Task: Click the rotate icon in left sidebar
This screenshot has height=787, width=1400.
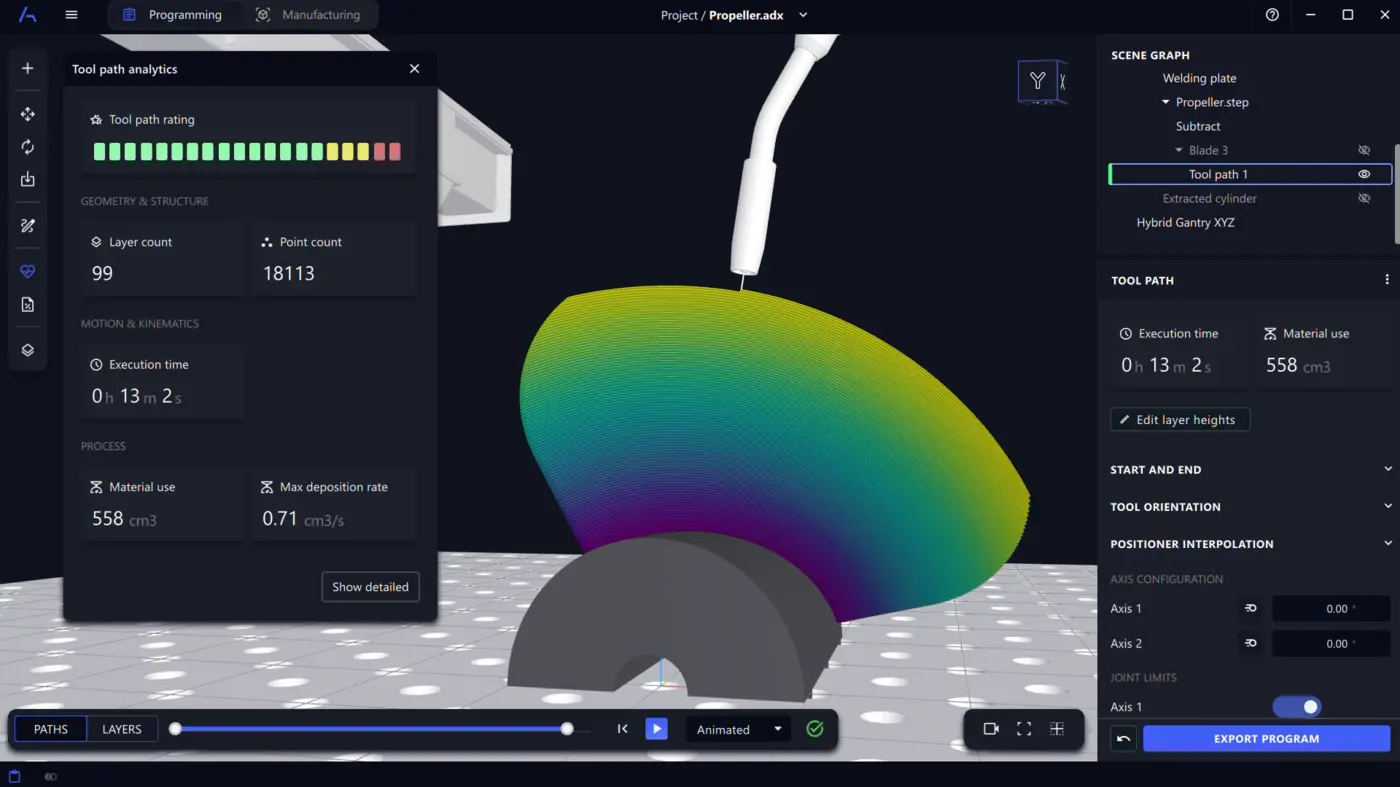Action: pyautogui.click(x=28, y=147)
